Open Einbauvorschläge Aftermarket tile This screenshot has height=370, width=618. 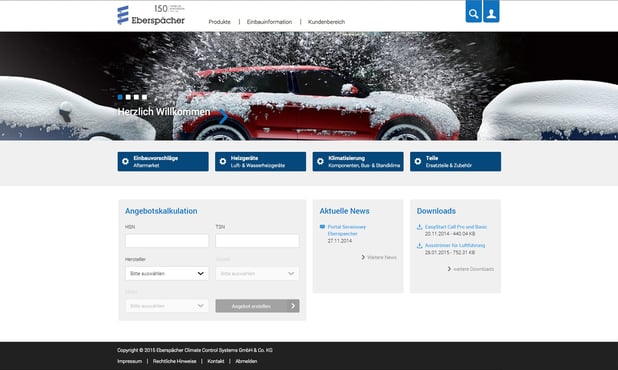pyautogui.click(x=163, y=162)
